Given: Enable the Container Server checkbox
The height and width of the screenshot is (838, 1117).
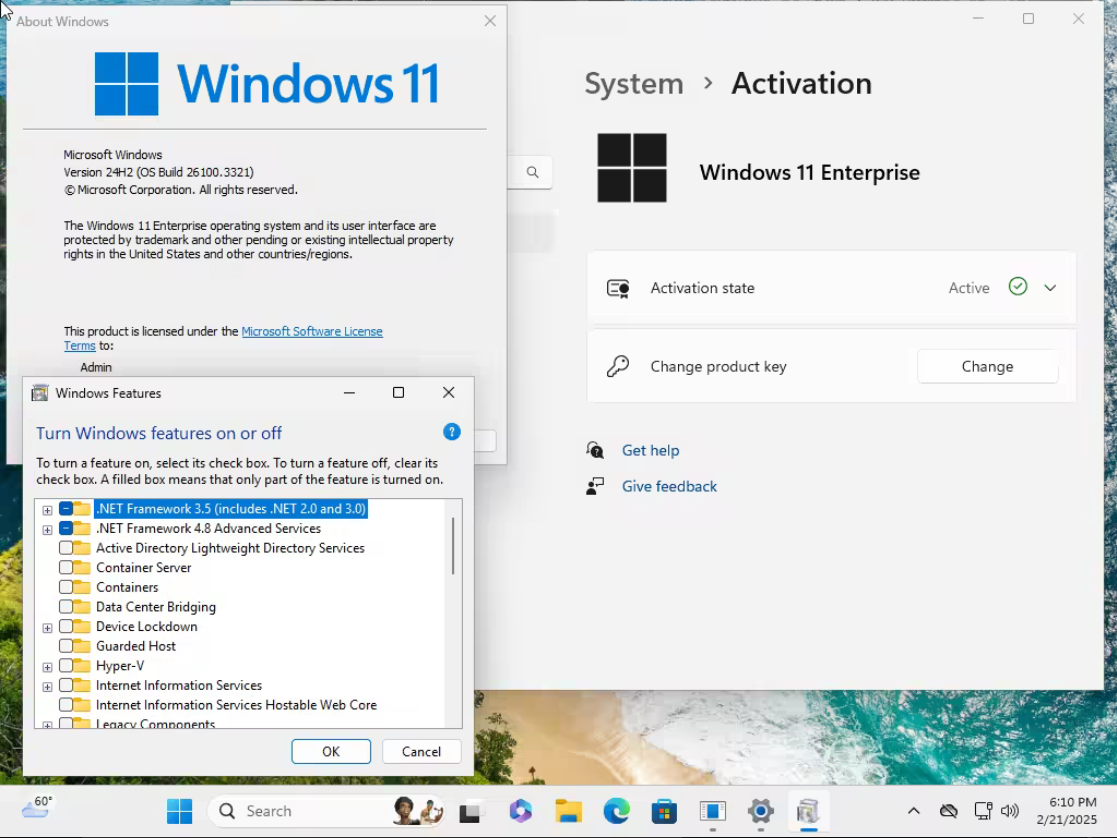Looking at the screenshot, I should [x=66, y=567].
